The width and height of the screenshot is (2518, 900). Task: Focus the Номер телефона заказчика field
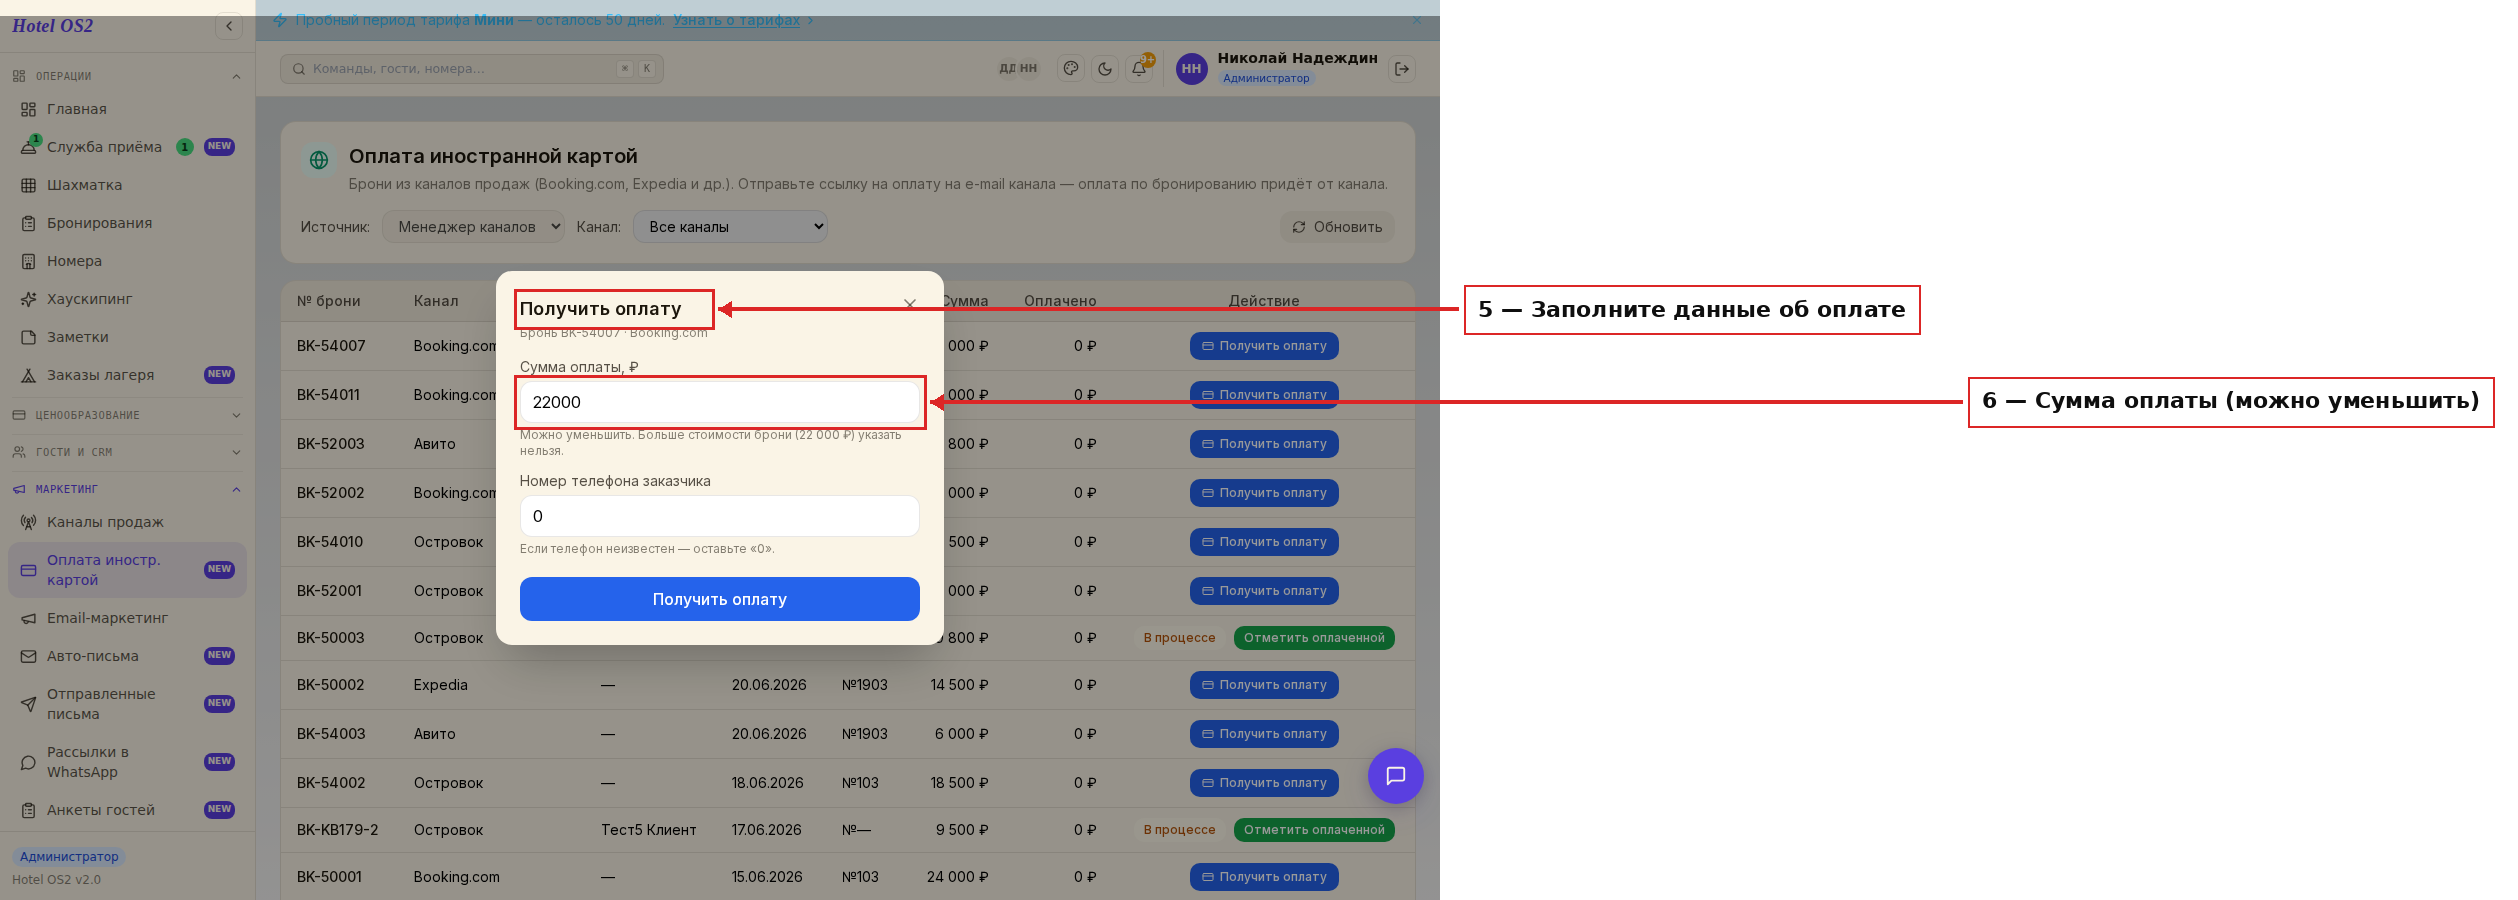pos(720,516)
